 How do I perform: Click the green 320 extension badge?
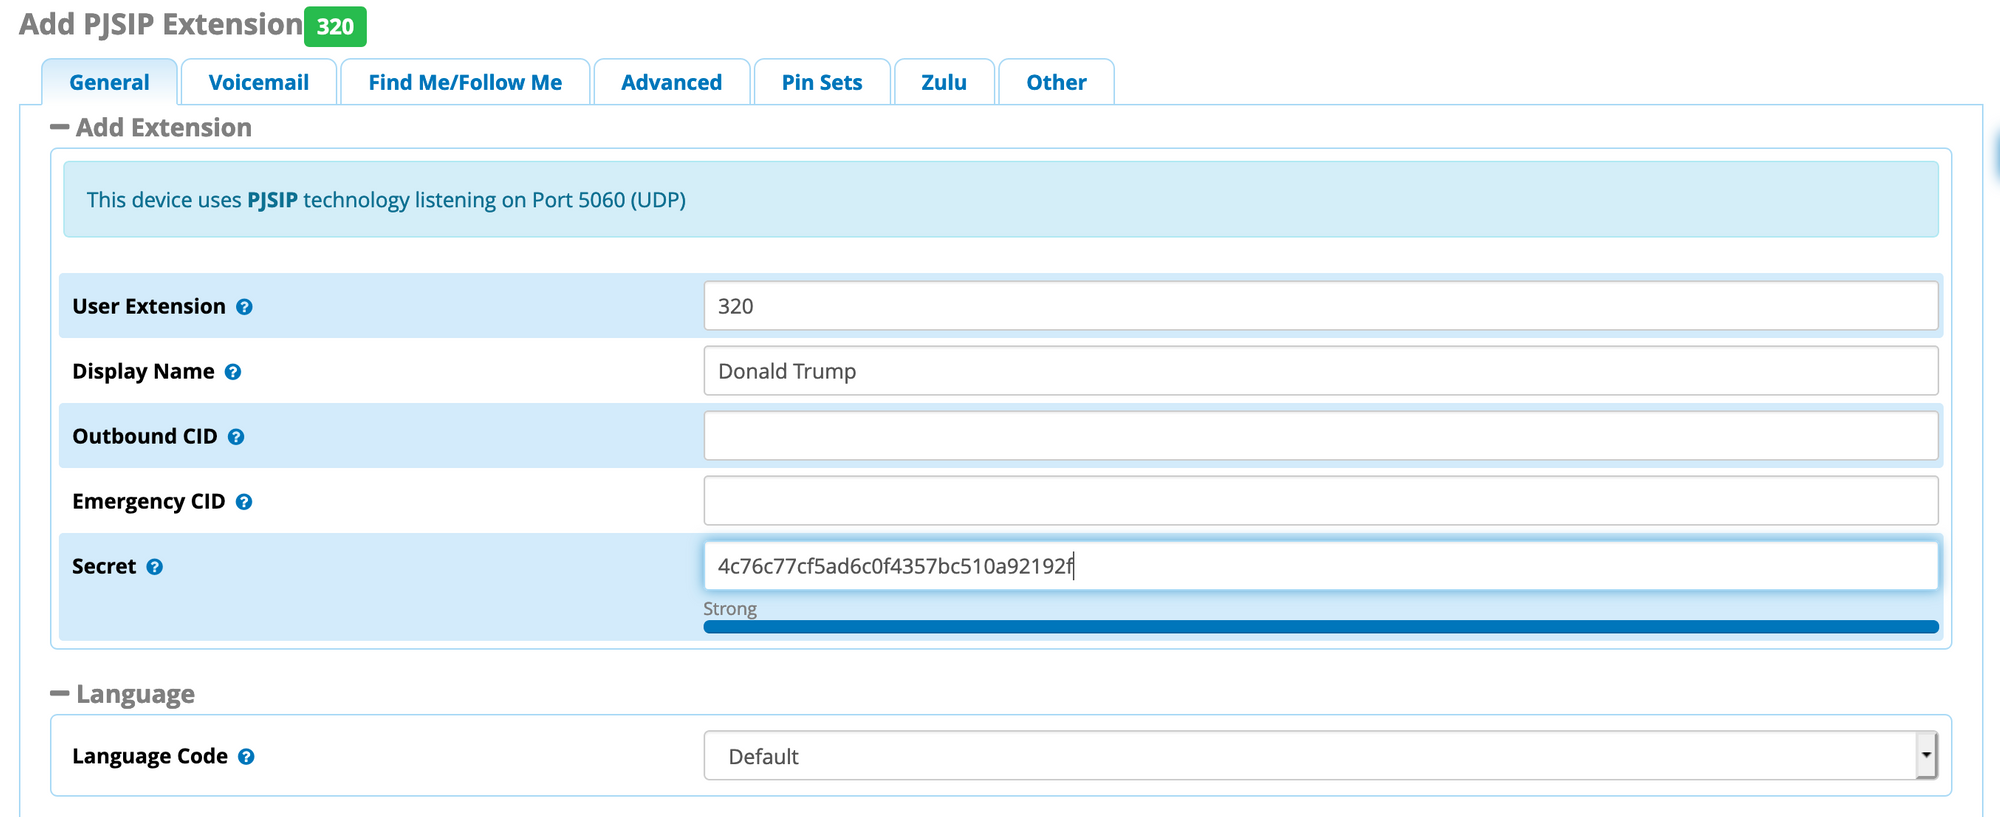point(335,27)
